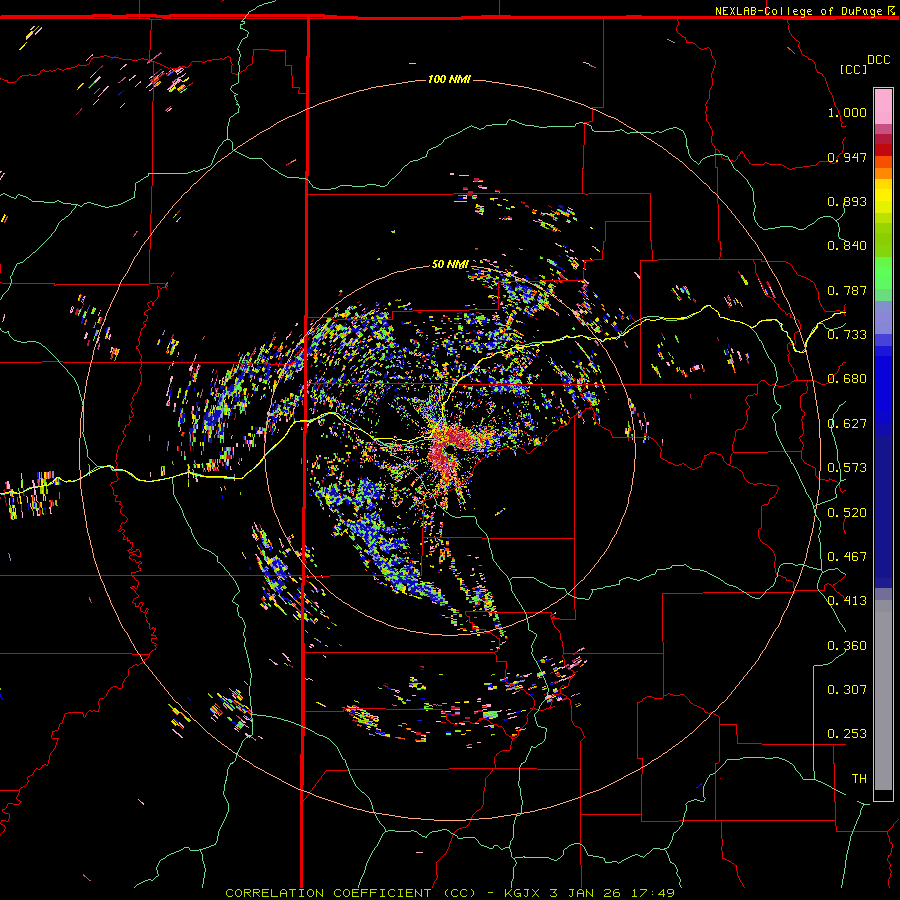Screen dimensions: 900x900
Task: Select the 0.680 scale value
Action: pos(847,379)
